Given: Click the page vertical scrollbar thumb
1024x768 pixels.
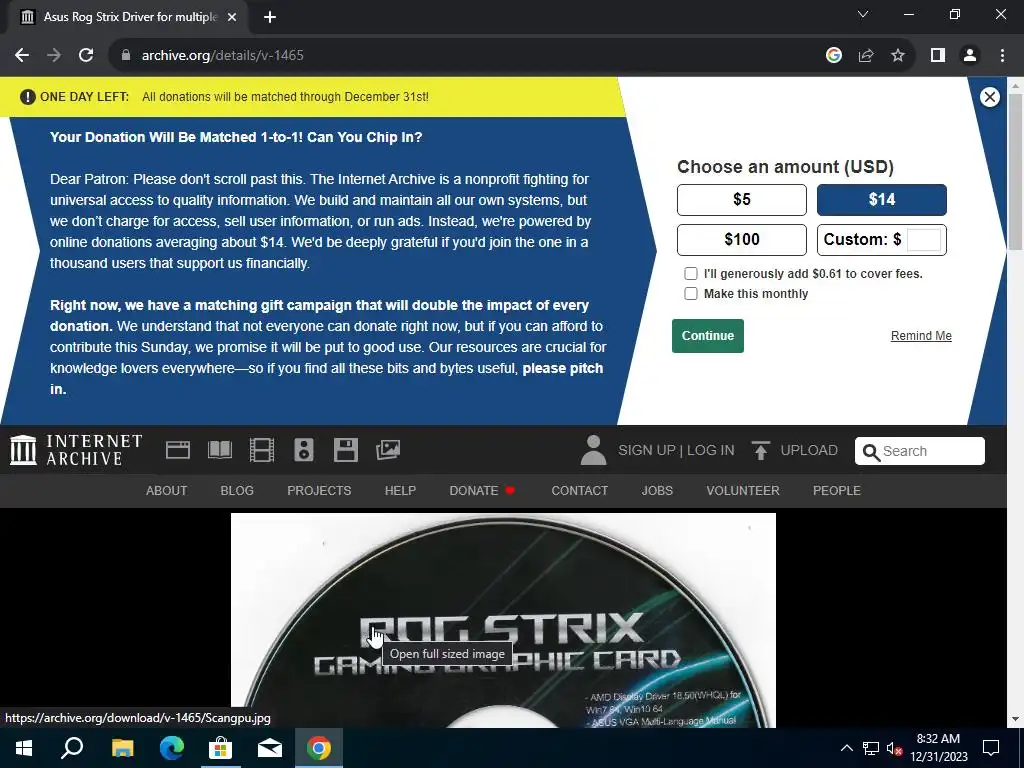Looking at the screenshot, I should pyautogui.click(x=1015, y=171).
